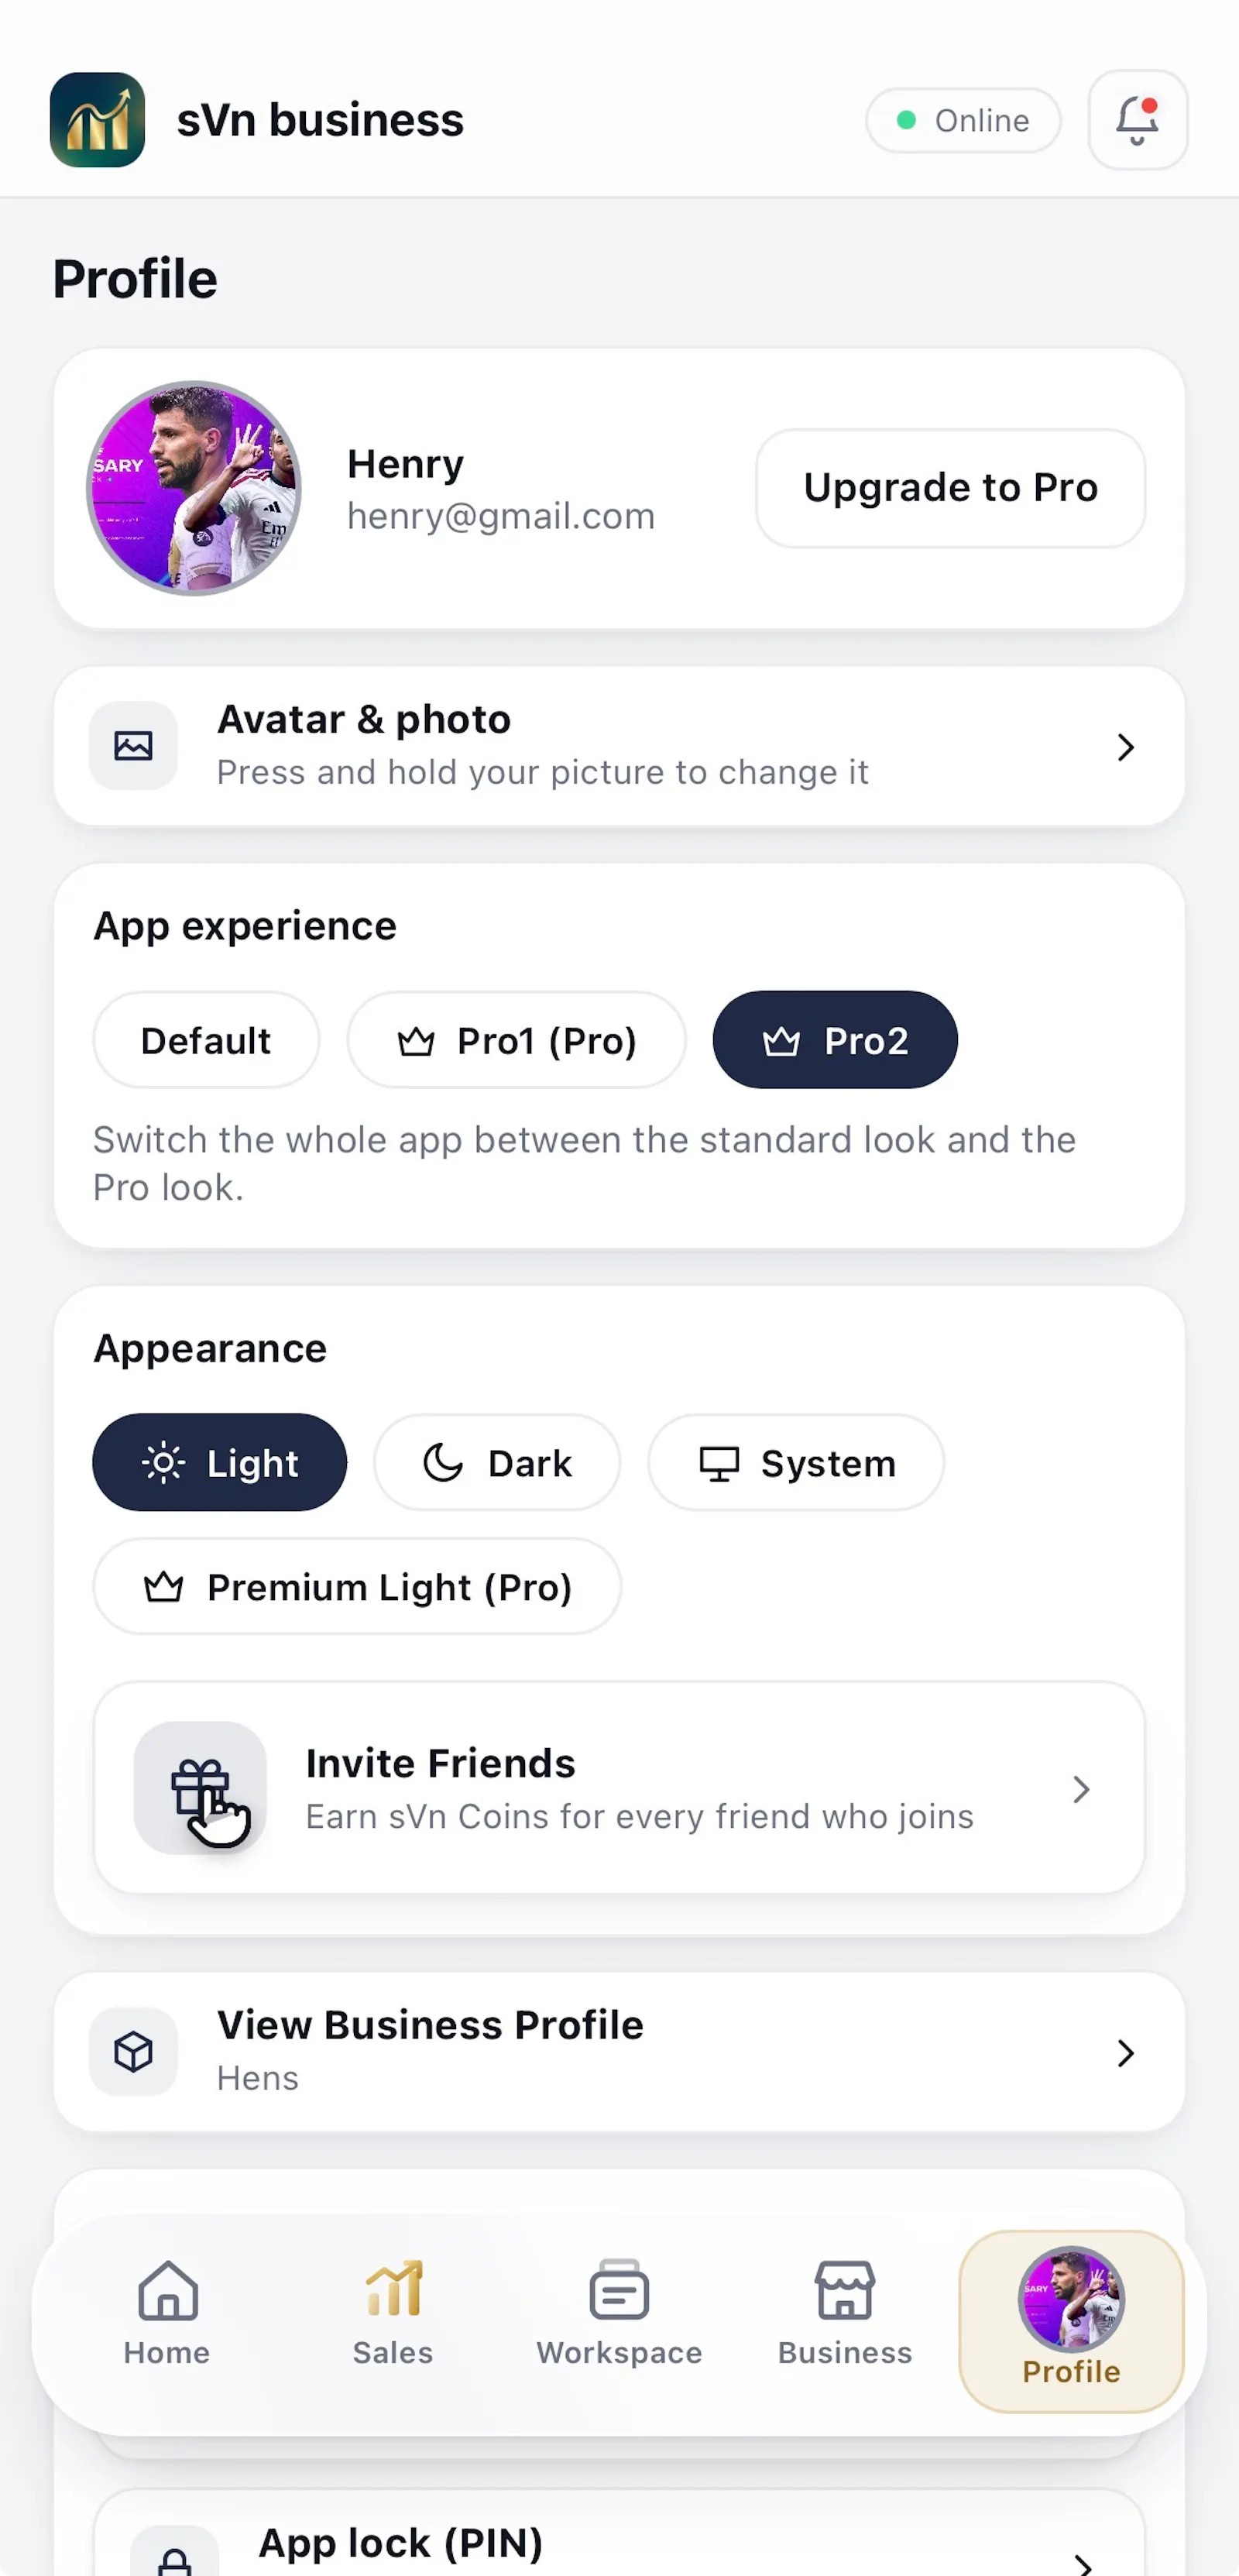
Task: Tap Henry's large profile avatar
Action: pos(194,488)
